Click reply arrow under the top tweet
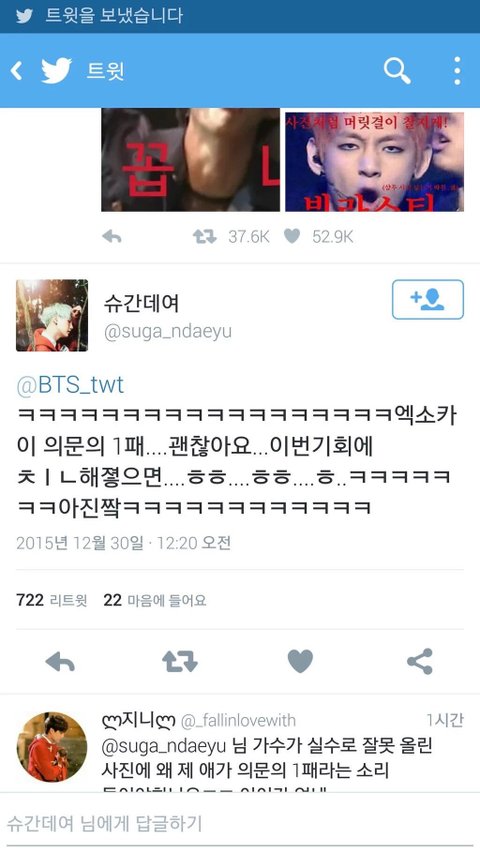The width and height of the screenshot is (480, 853). [112, 236]
